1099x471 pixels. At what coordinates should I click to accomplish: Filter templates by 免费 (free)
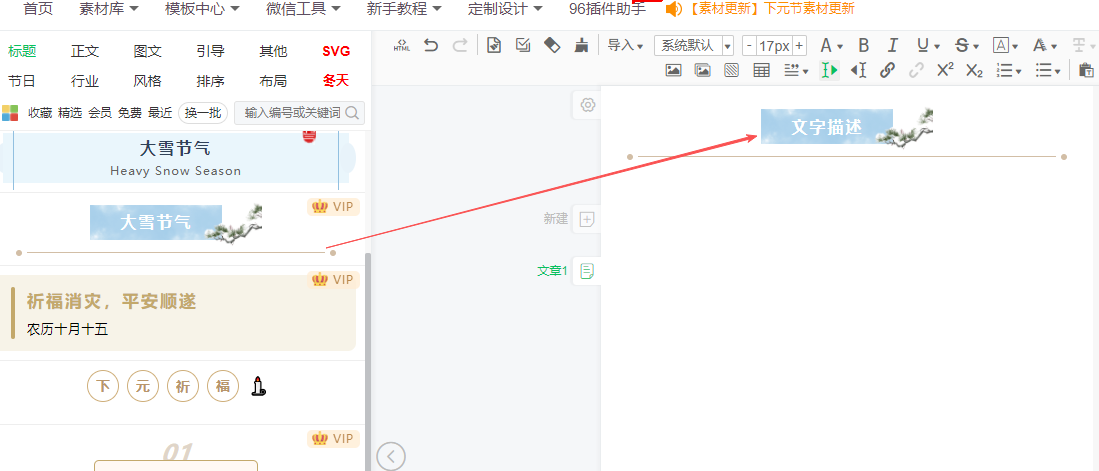click(x=130, y=113)
